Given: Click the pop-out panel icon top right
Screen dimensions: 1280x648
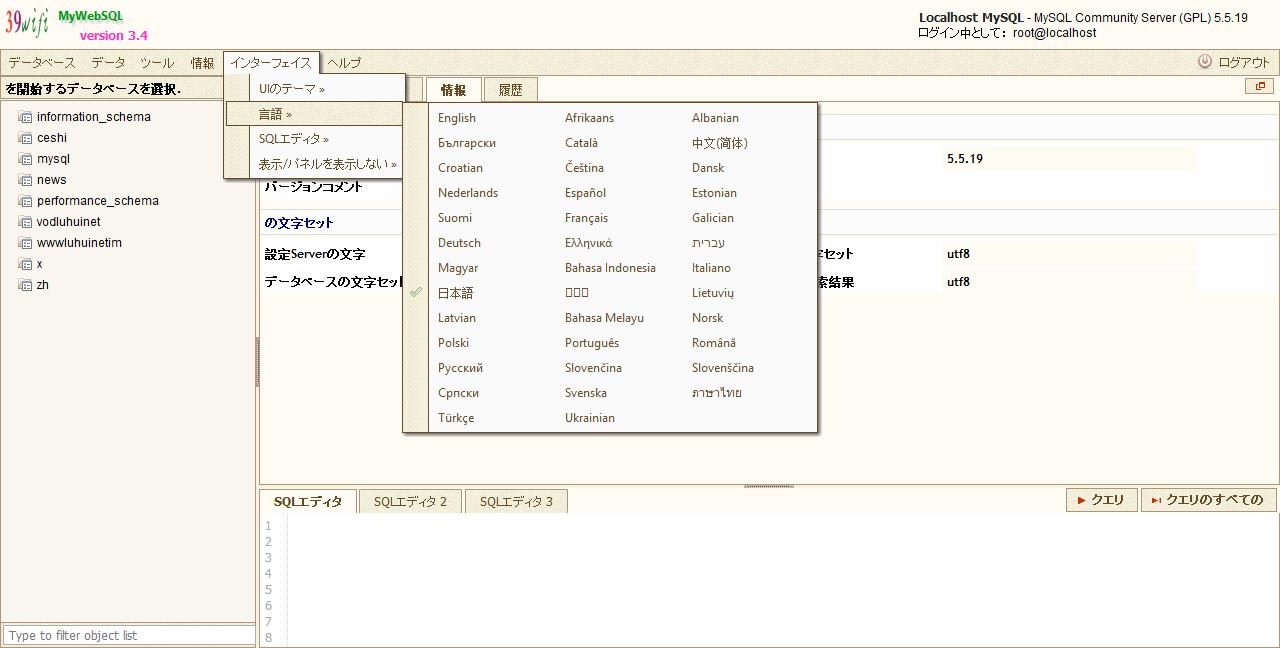Looking at the screenshot, I should tap(1259, 87).
